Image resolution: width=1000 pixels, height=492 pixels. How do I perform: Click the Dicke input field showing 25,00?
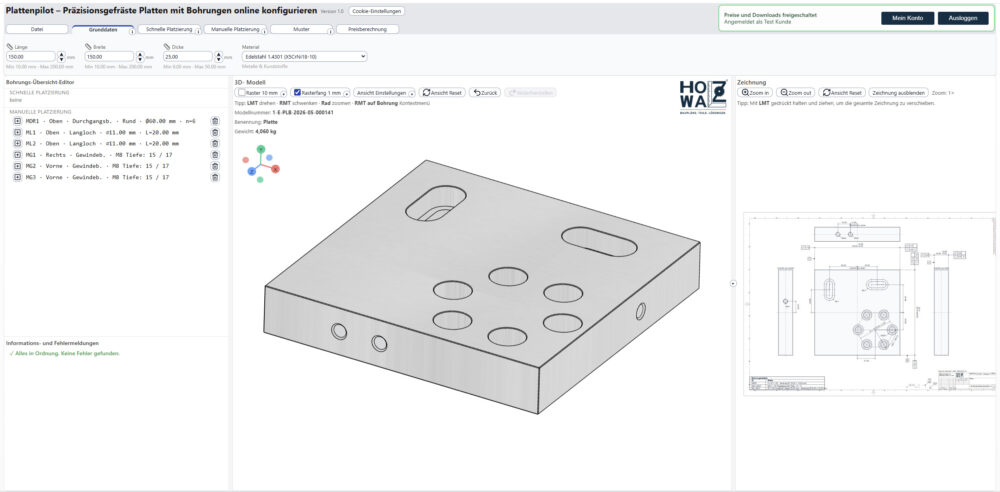click(x=188, y=57)
